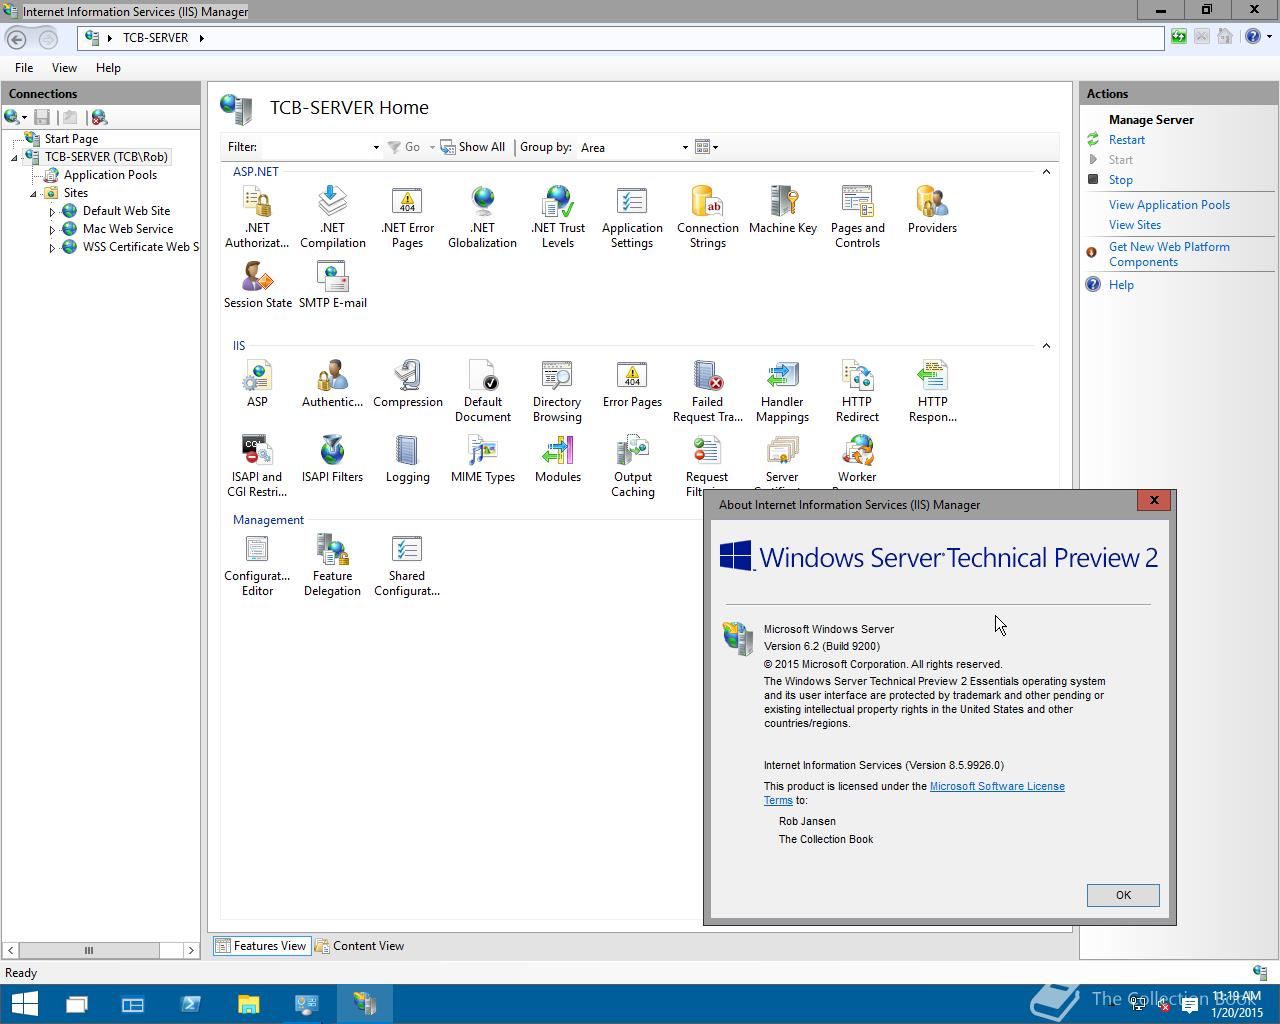1280x1024 pixels.
Task: Open the ISAPI Filters feature
Action: click(332, 459)
